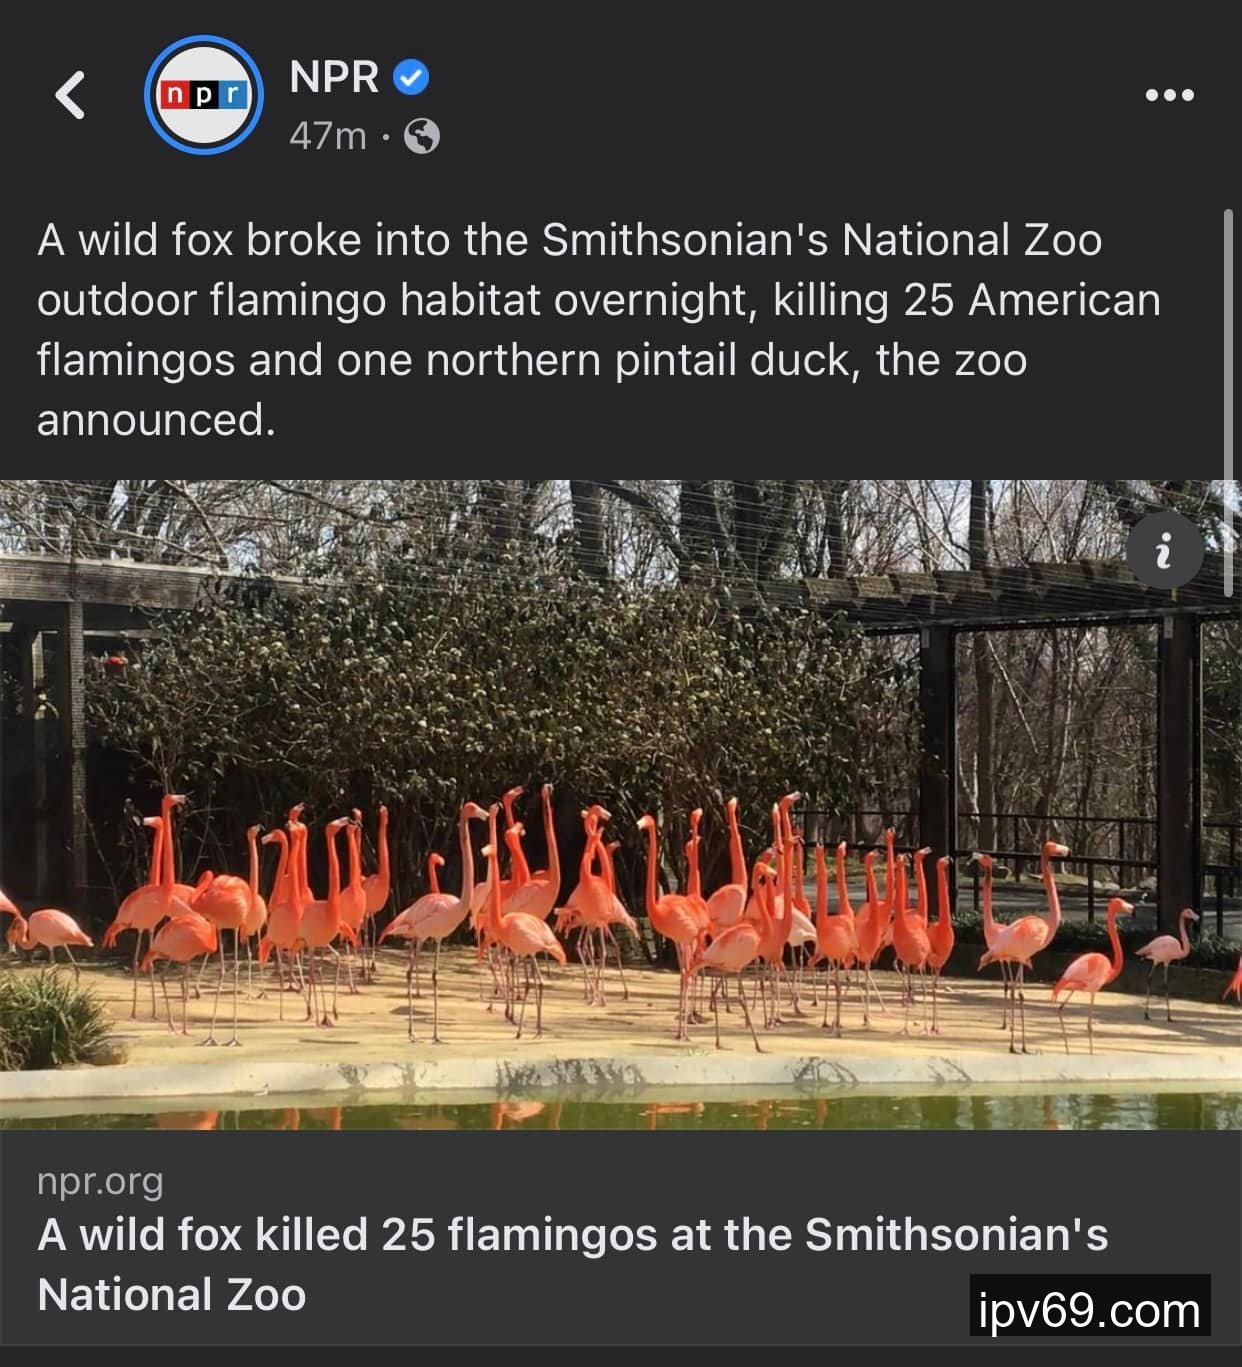Tap the blue verified checkmark badge

(411, 77)
